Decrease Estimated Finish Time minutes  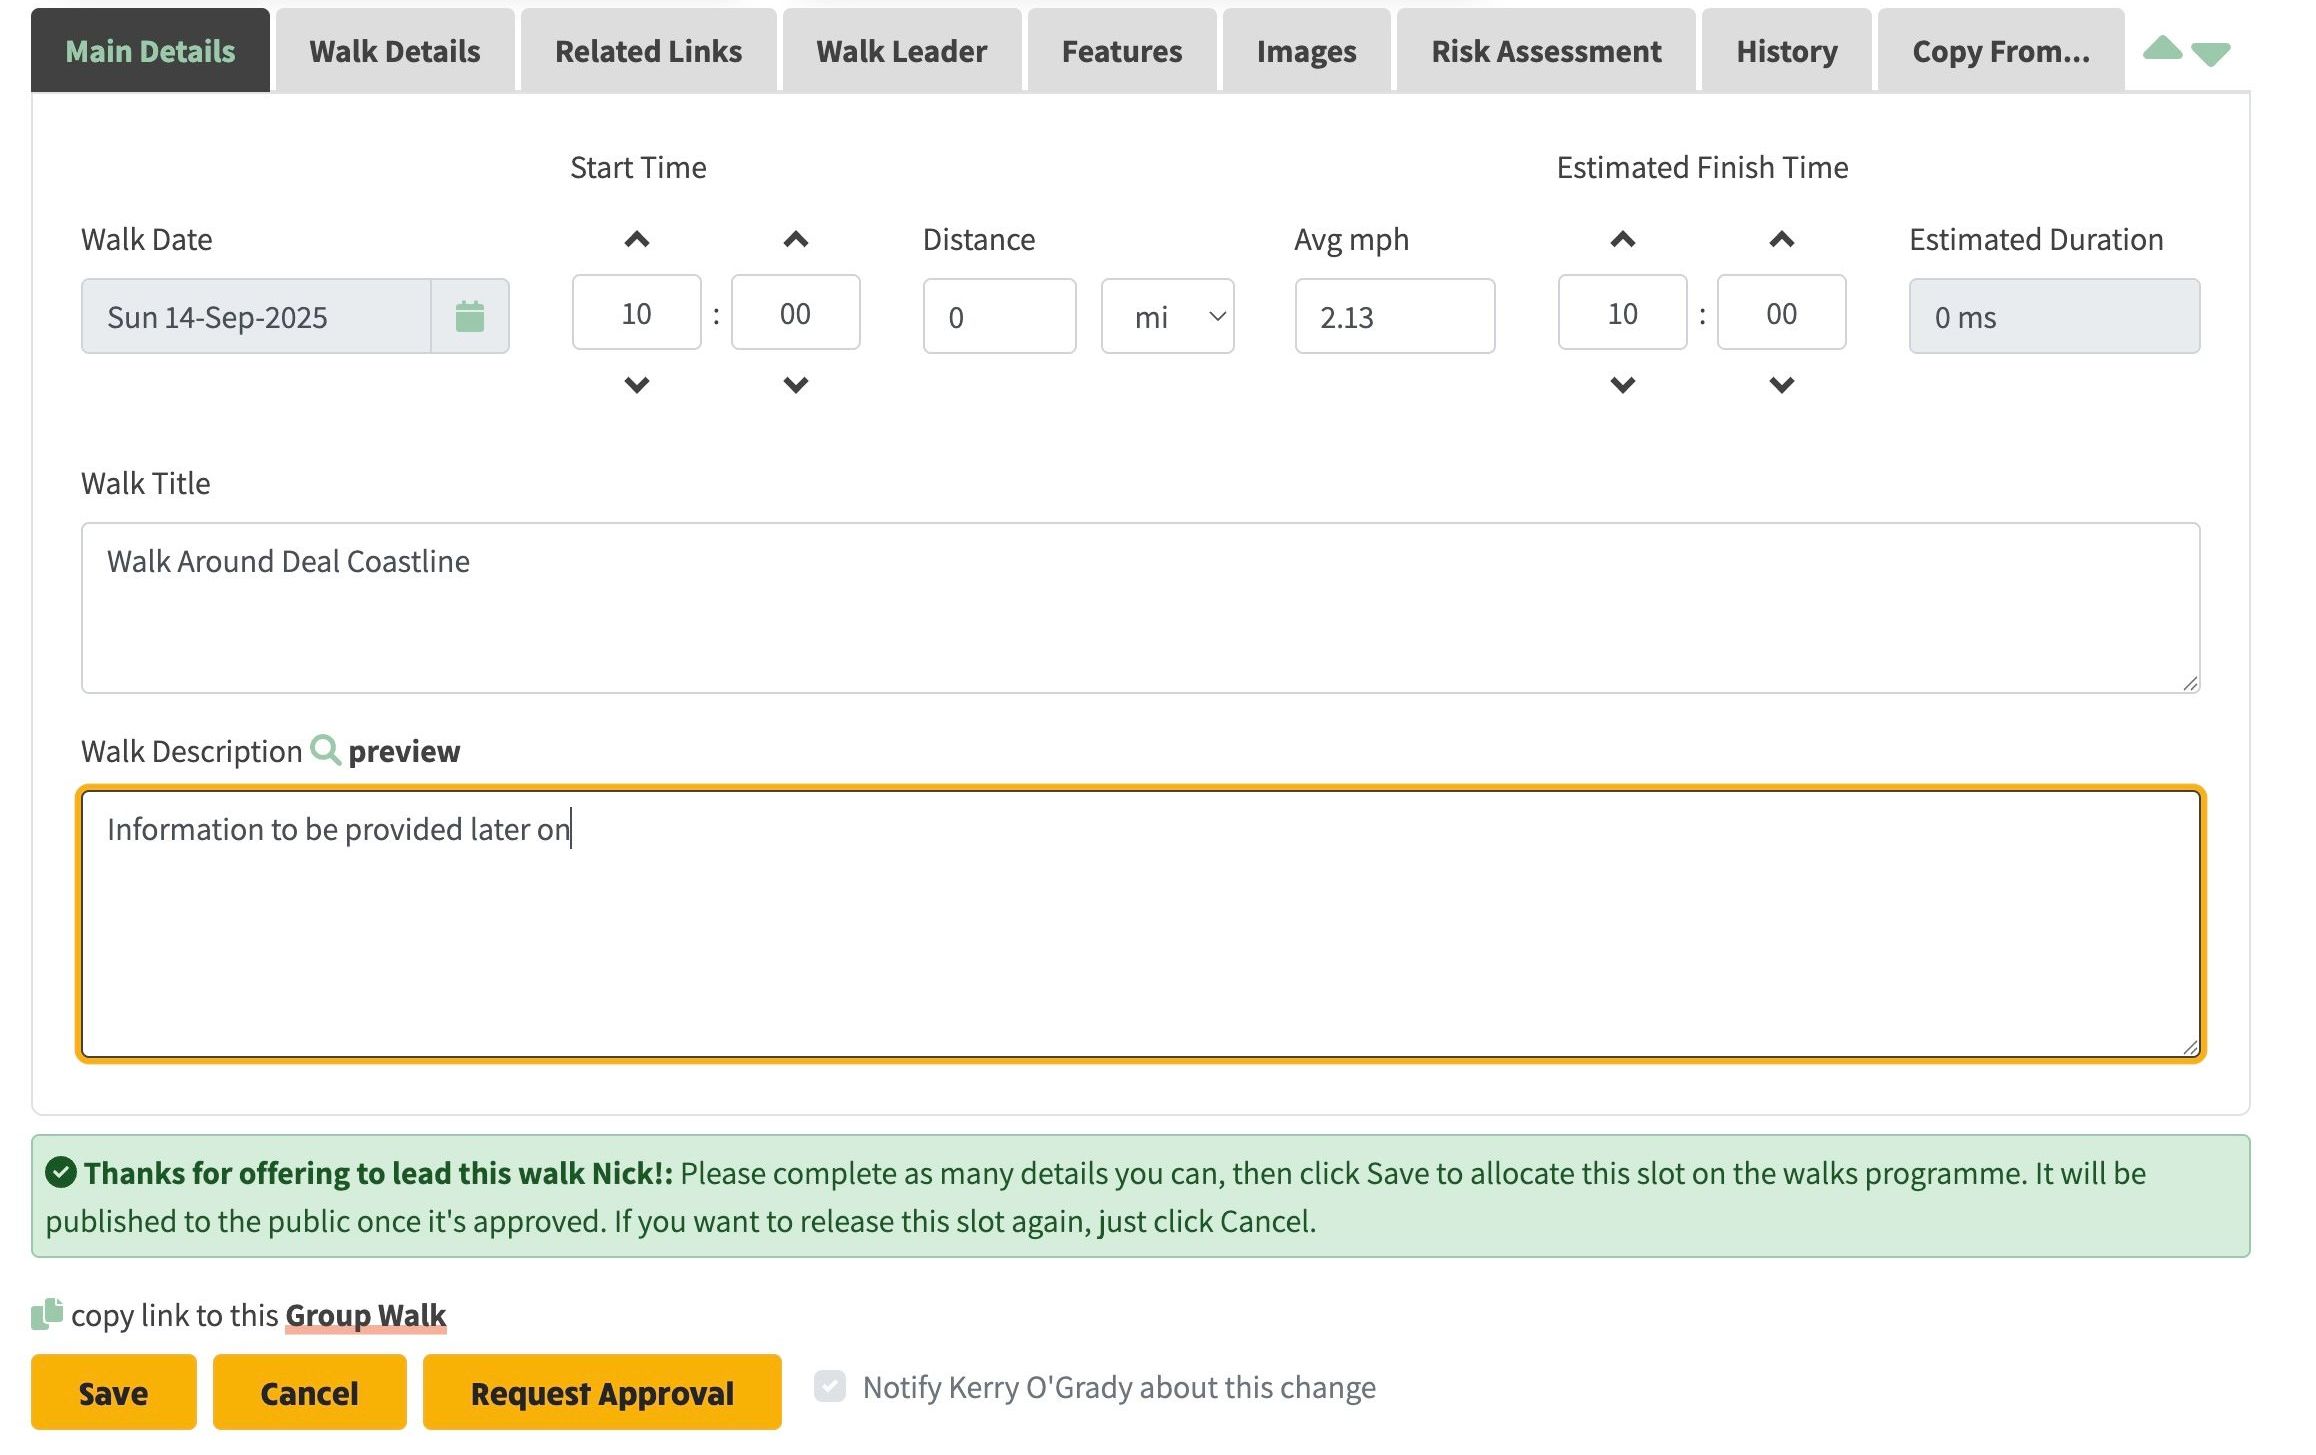click(x=1782, y=384)
